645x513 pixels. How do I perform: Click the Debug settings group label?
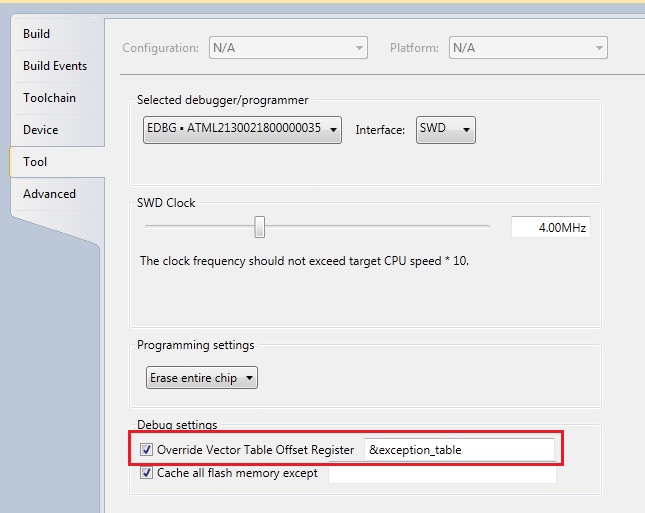(x=177, y=425)
